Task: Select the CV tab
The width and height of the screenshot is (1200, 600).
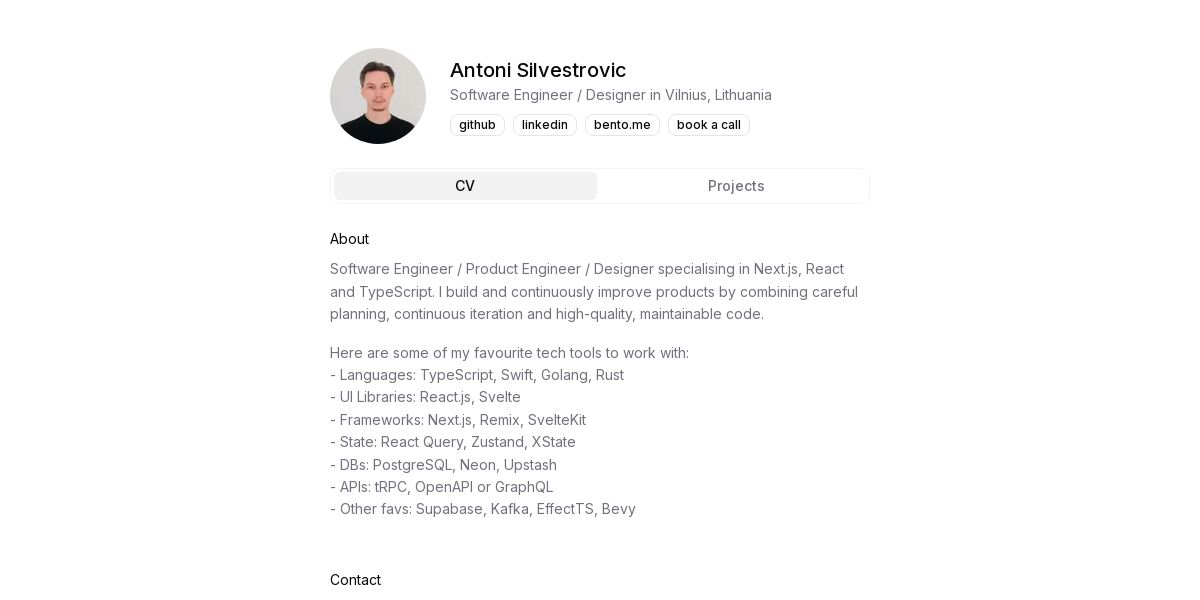Action: tap(465, 186)
